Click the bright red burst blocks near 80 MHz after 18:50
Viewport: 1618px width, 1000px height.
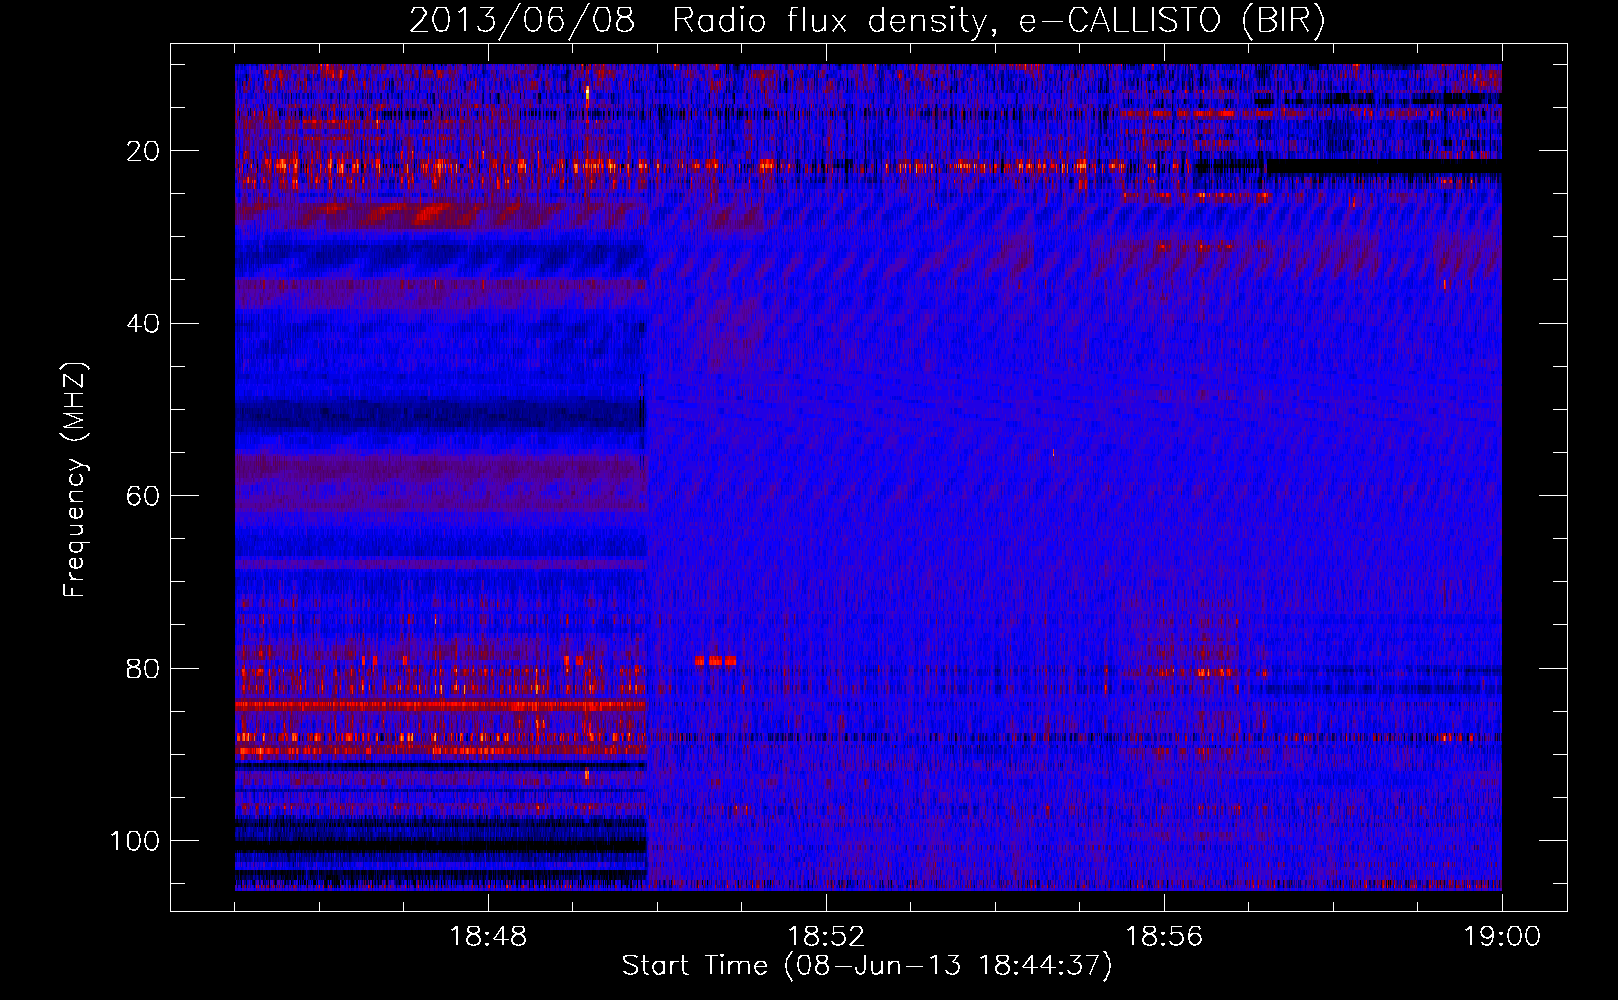(716, 661)
